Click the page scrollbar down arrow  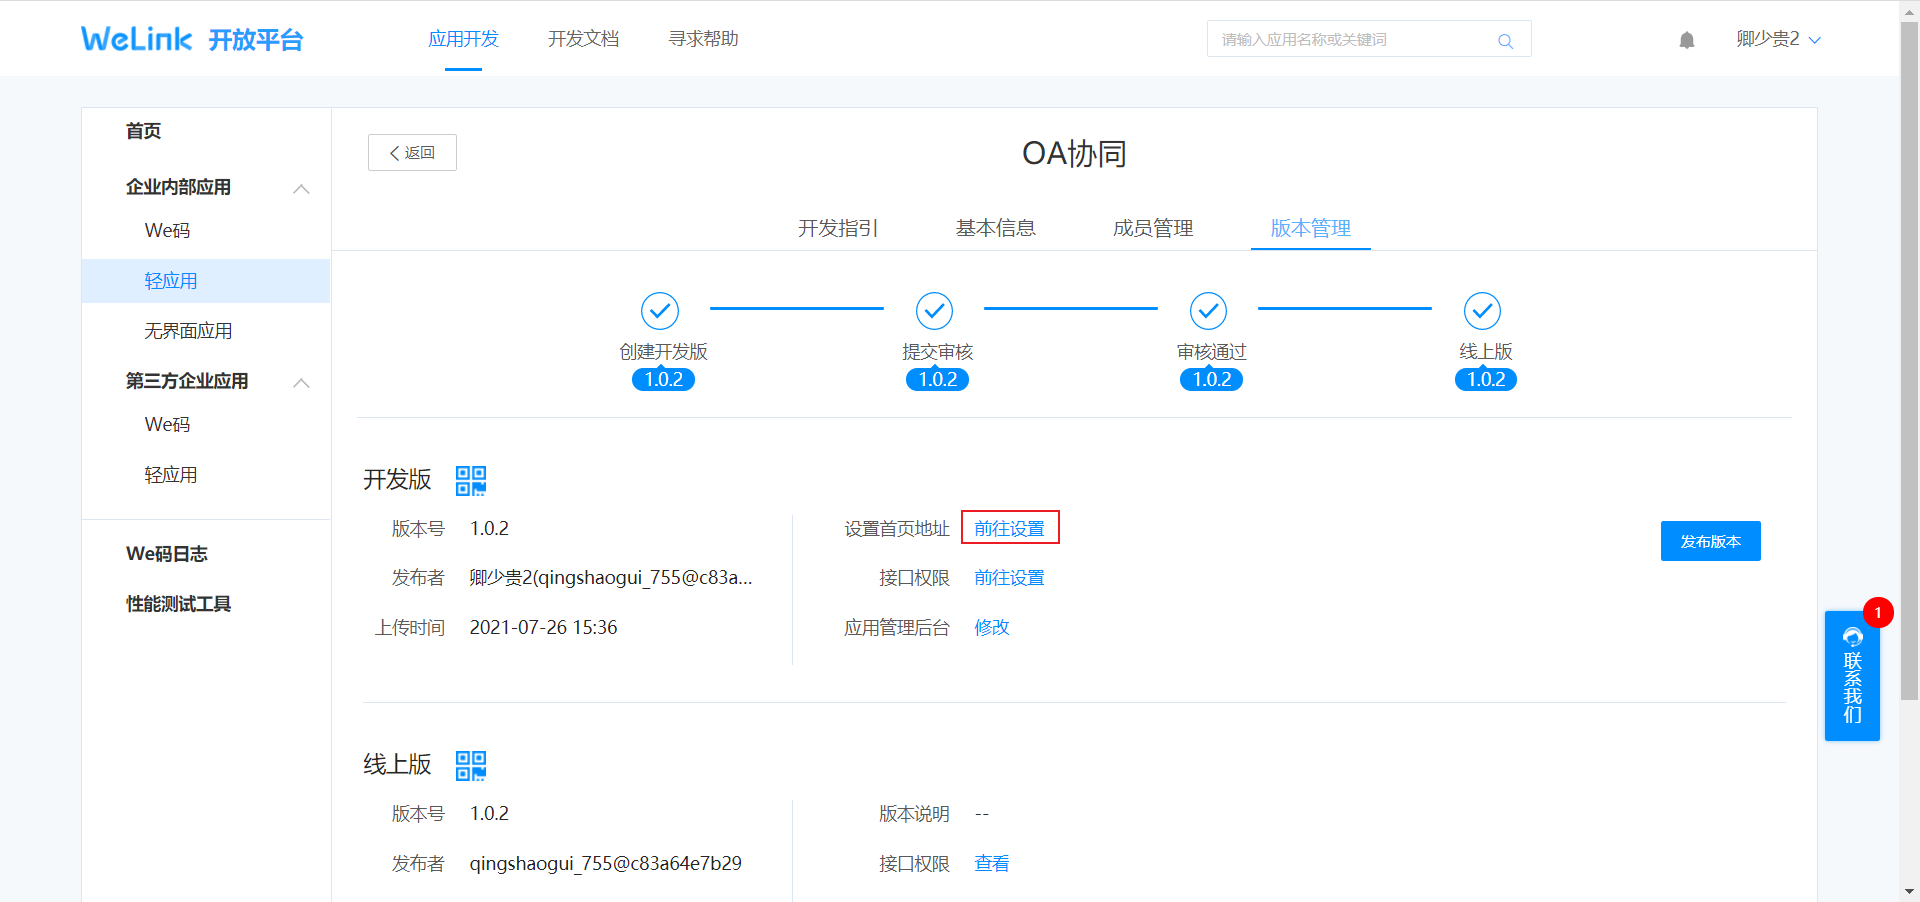[1909, 891]
